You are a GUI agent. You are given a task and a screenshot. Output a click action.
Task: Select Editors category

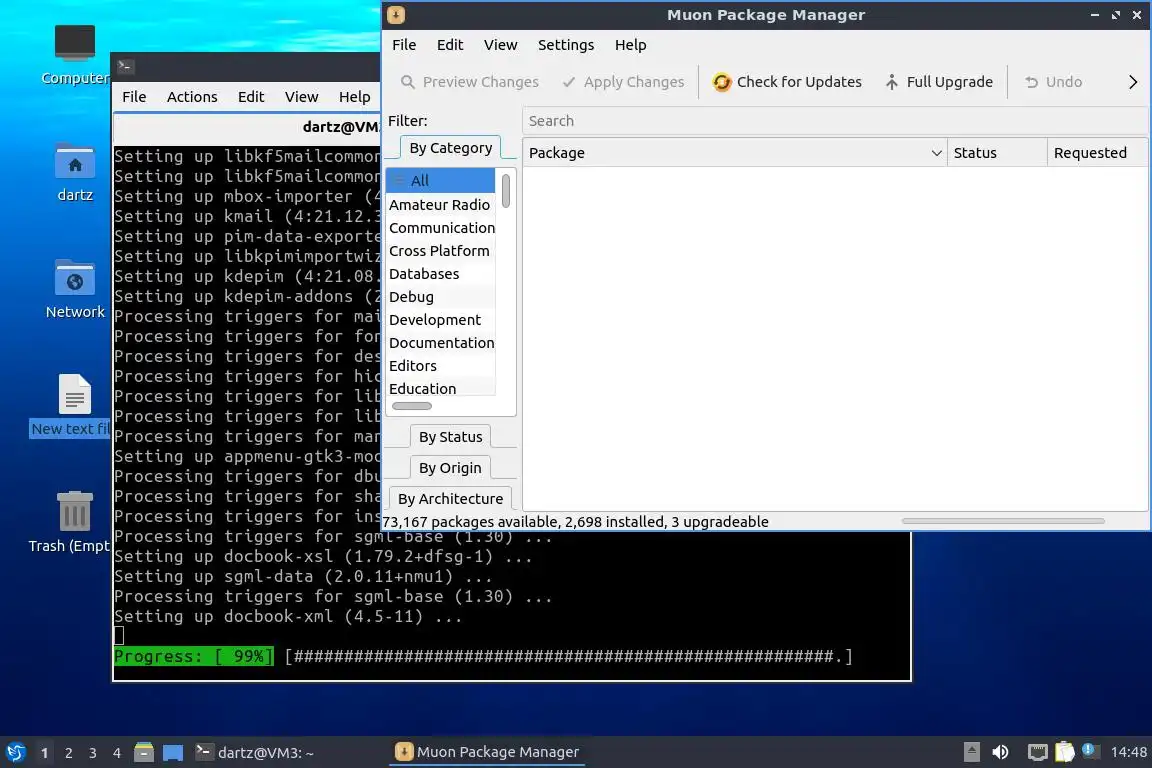coord(441,365)
